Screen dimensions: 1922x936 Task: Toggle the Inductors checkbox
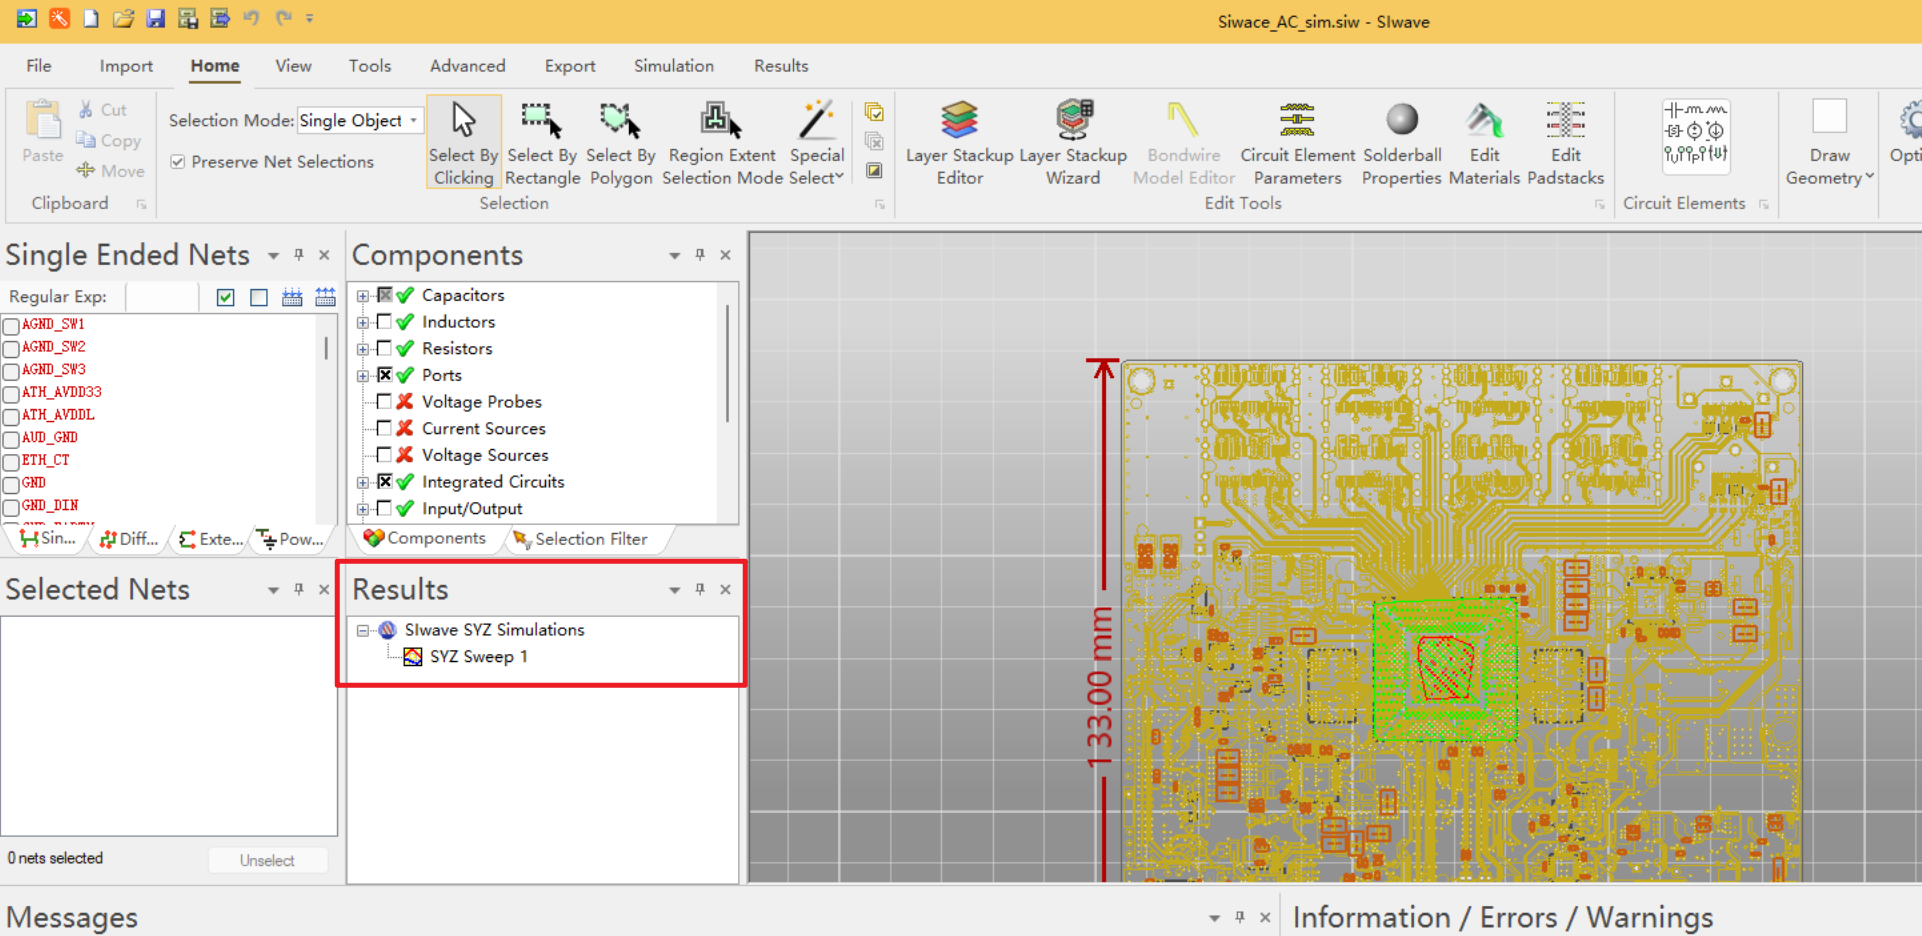click(x=384, y=322)
